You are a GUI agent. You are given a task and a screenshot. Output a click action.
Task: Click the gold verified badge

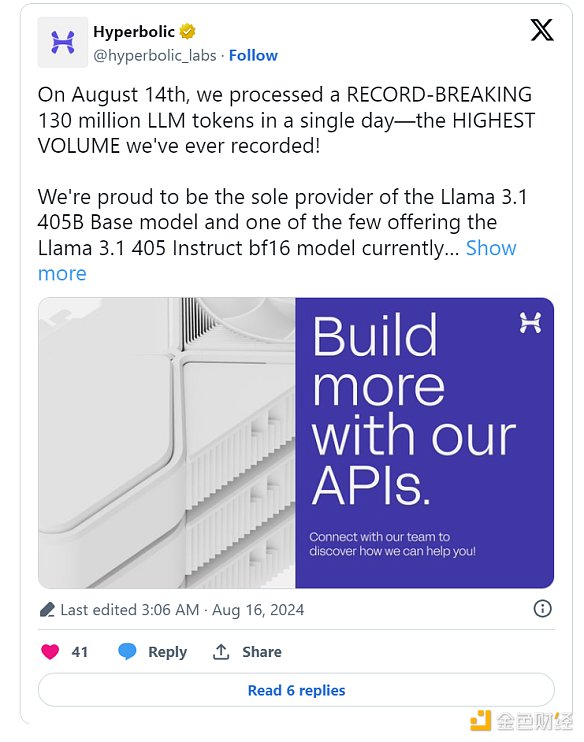tap(187, 32)
